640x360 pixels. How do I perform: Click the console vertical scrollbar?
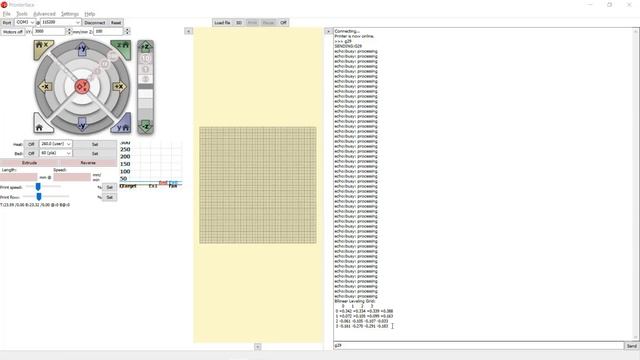636,184
